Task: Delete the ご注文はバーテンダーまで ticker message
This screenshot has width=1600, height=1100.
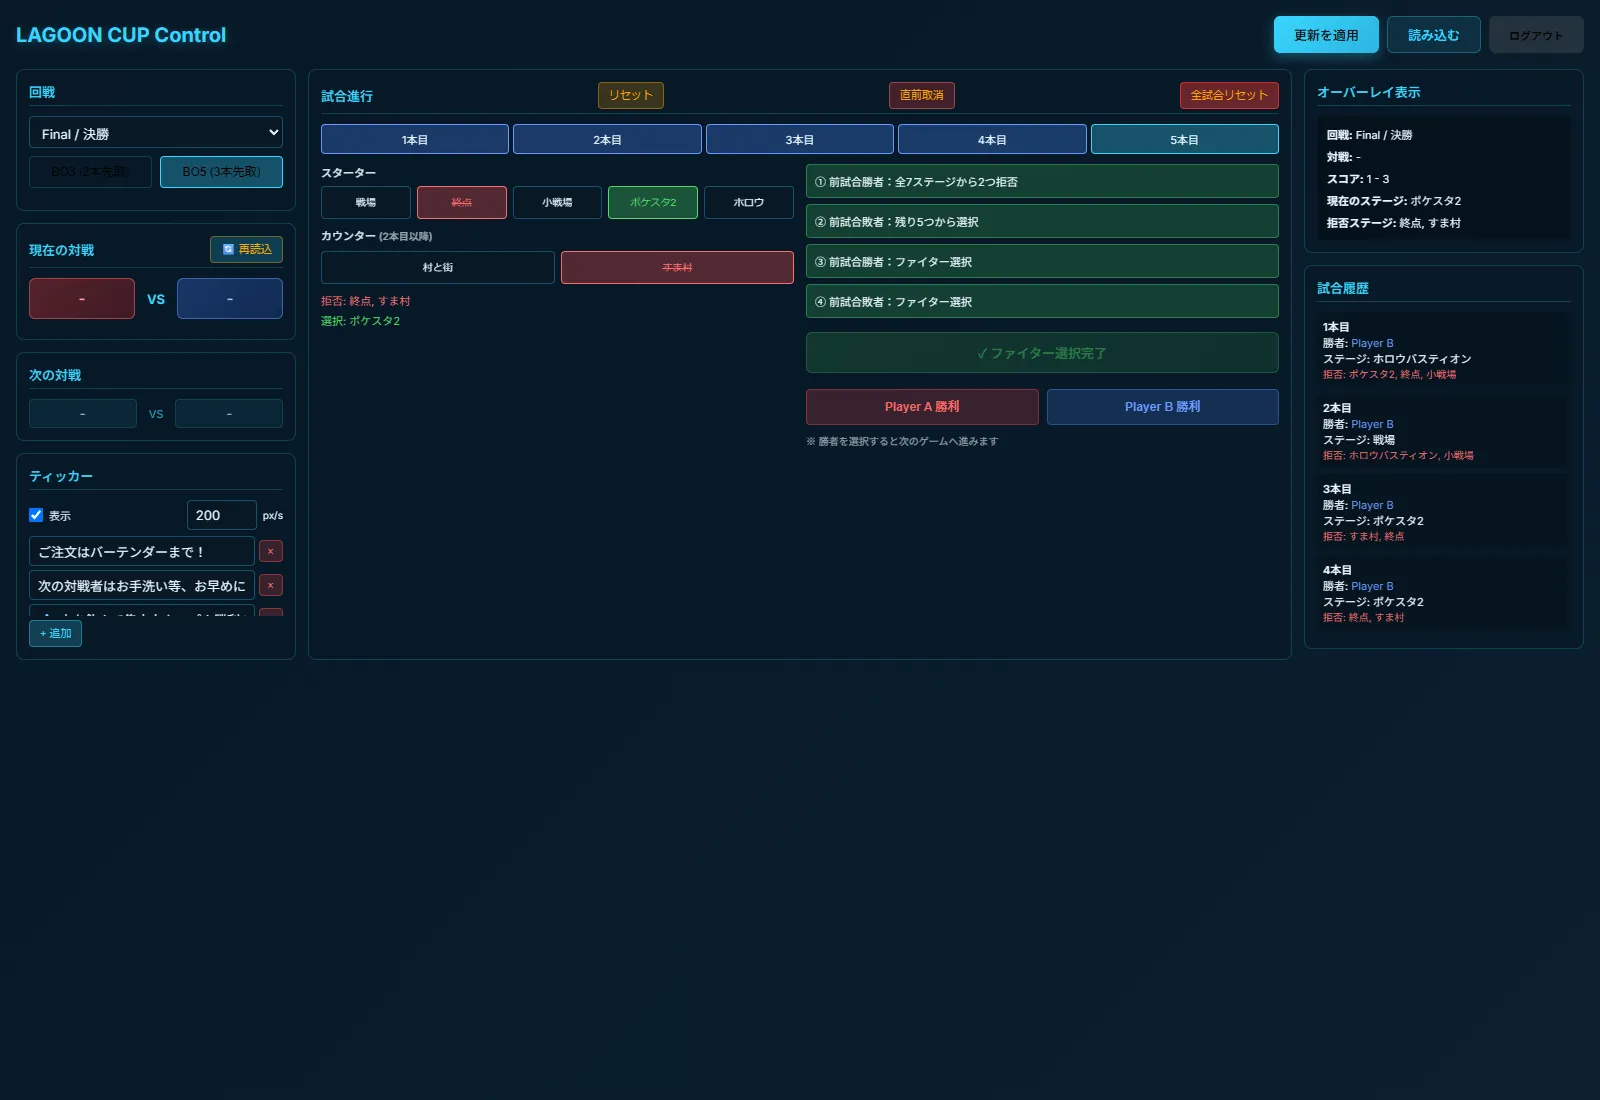Action: [x=270, y=551]
